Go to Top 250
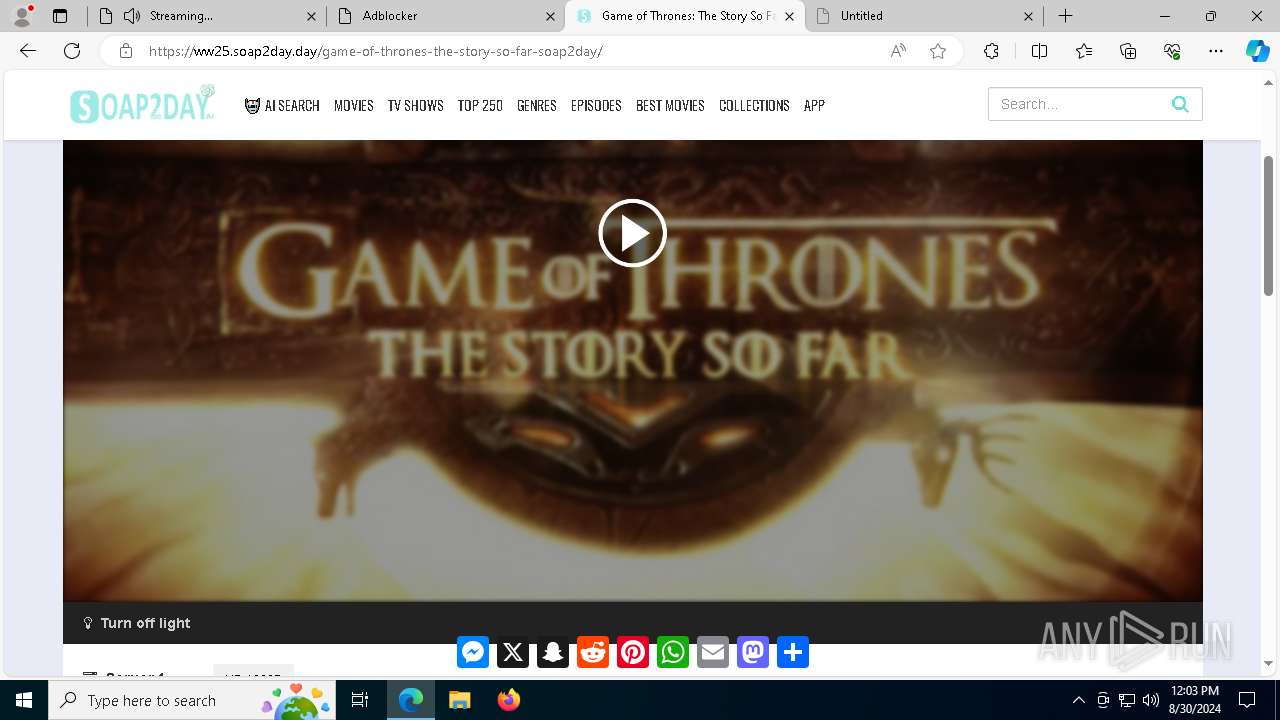 tap(480, 105)
